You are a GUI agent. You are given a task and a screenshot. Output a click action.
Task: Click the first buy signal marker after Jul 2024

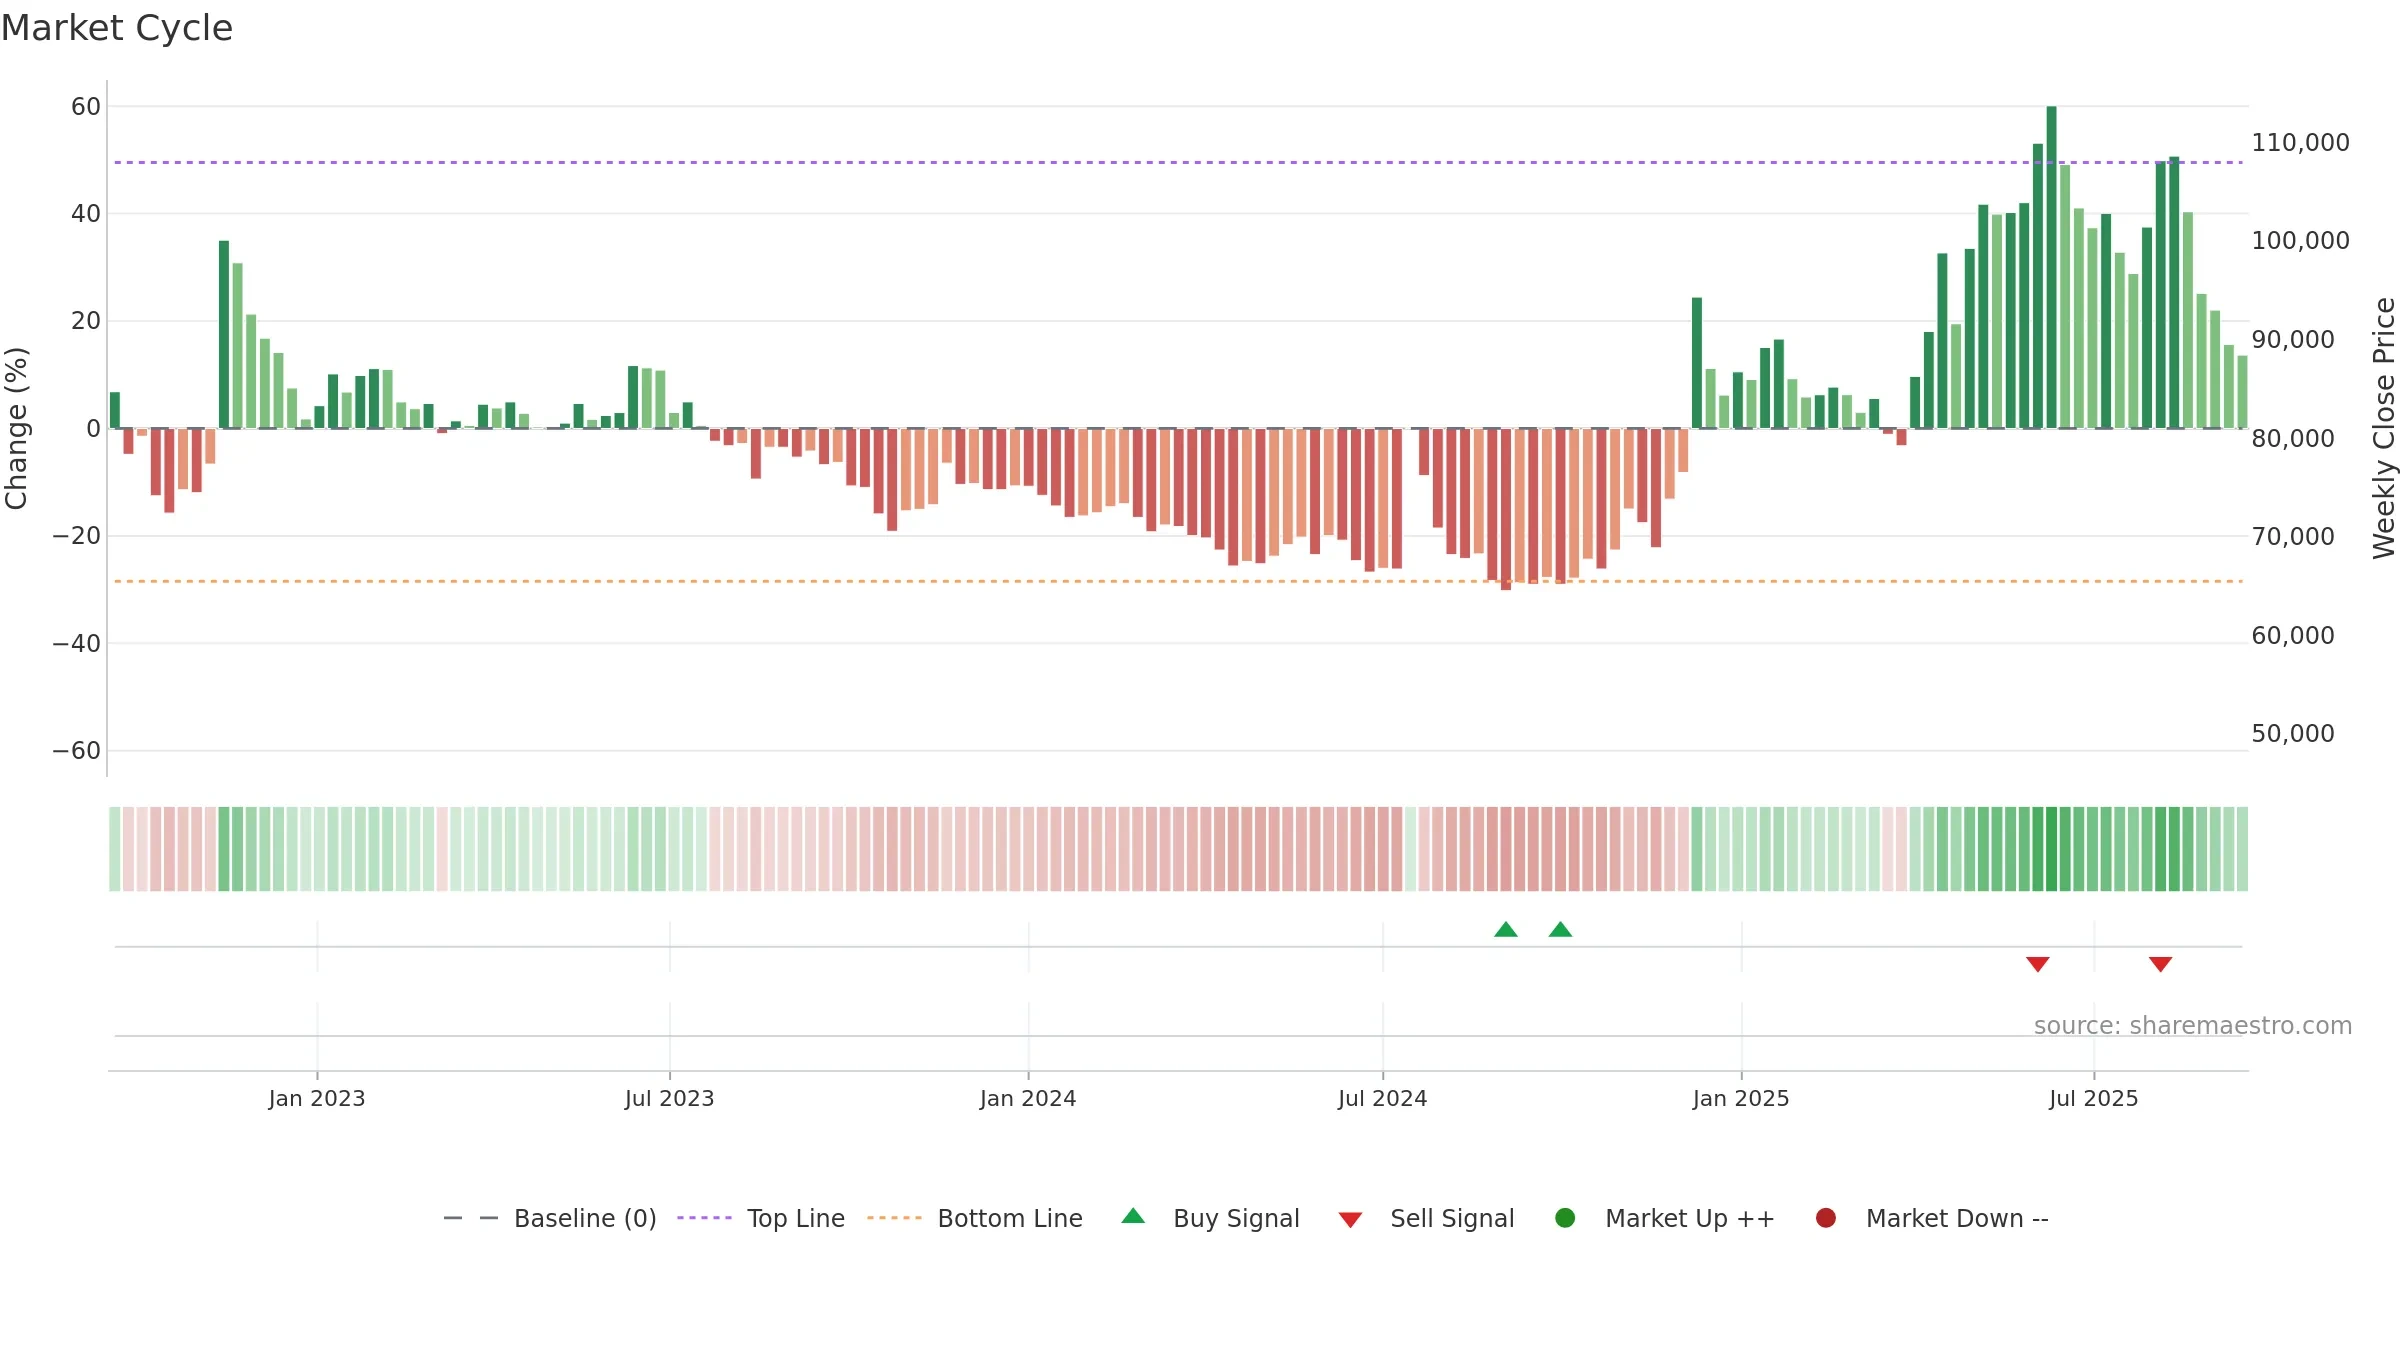click(1506, 929)
